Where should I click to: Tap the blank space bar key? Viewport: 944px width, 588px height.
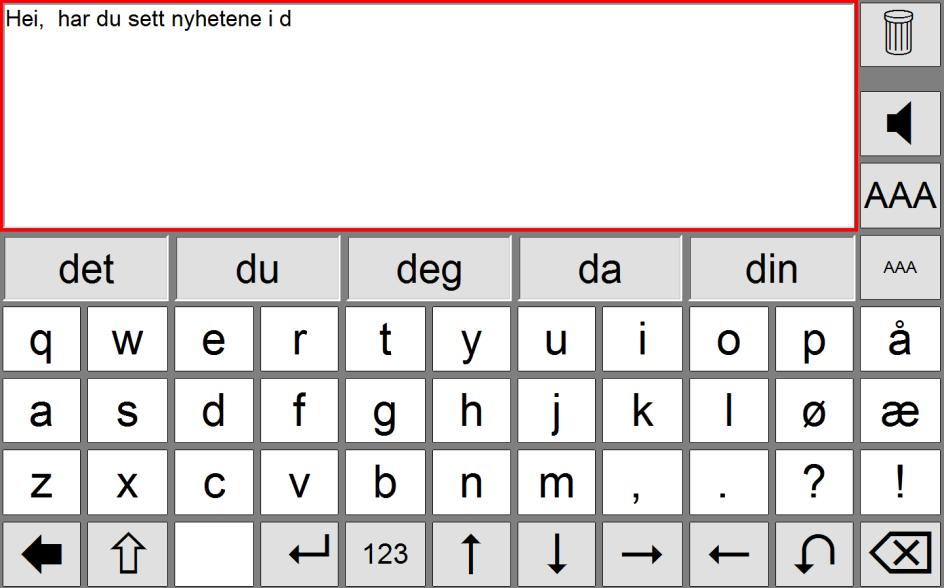coord(214,554)
